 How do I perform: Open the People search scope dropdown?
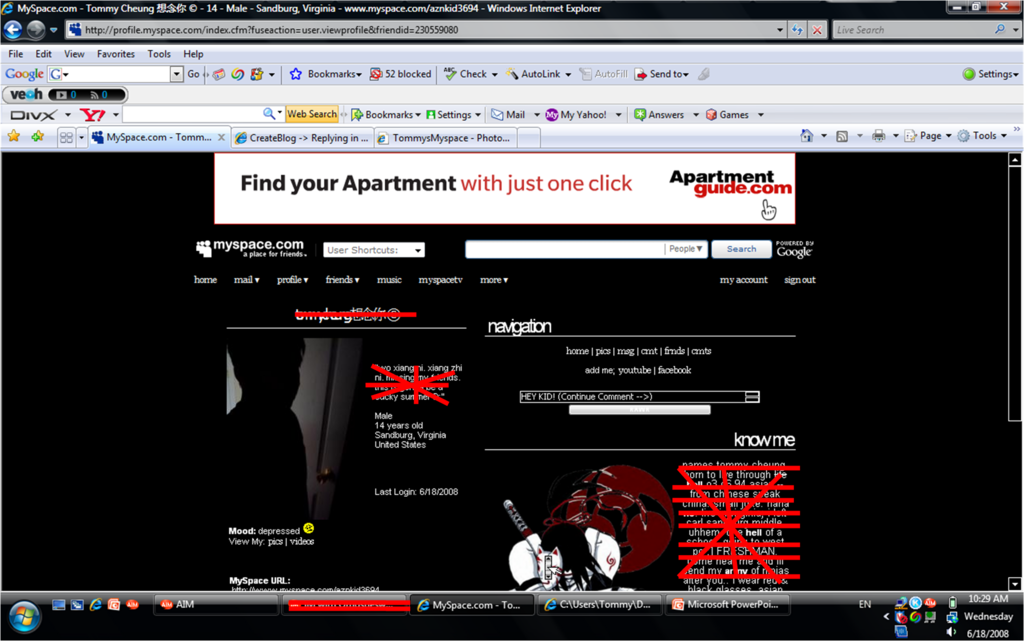tap(686, 249)
